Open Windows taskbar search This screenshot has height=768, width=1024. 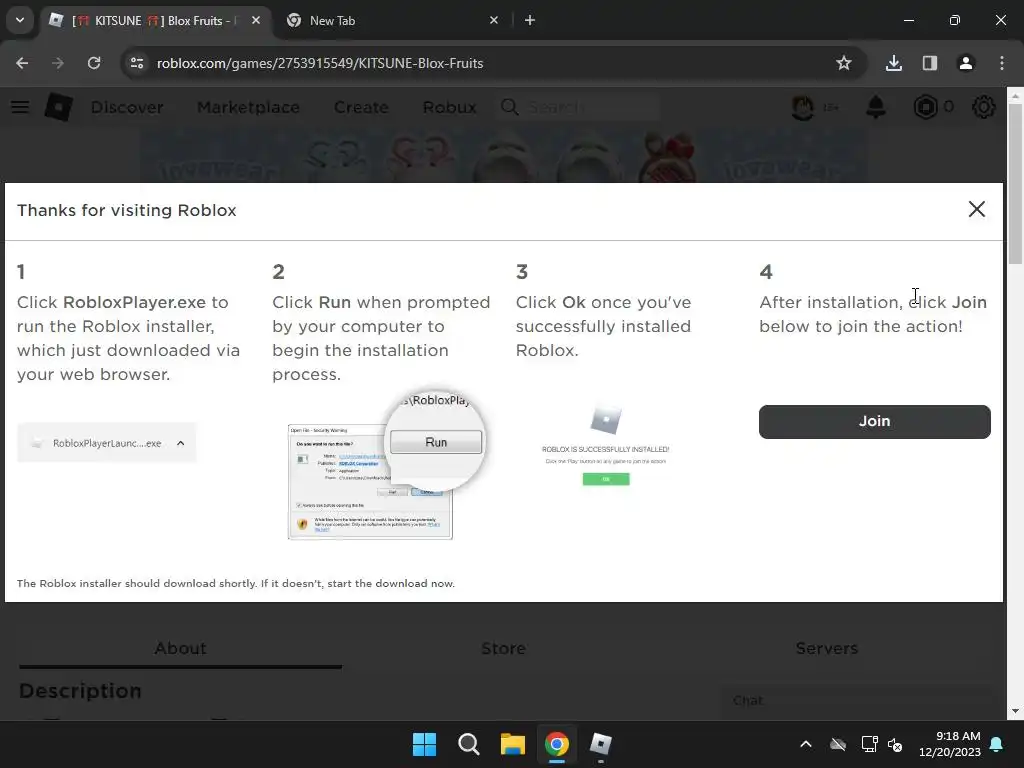469,744
